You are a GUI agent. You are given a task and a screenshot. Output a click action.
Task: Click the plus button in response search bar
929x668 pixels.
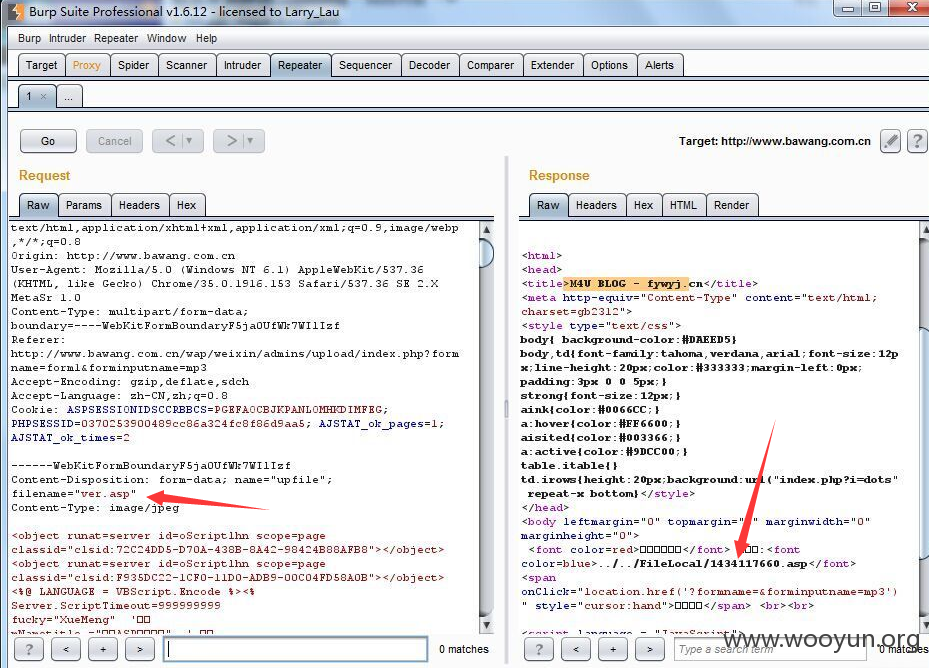click(x=613, y=649)
